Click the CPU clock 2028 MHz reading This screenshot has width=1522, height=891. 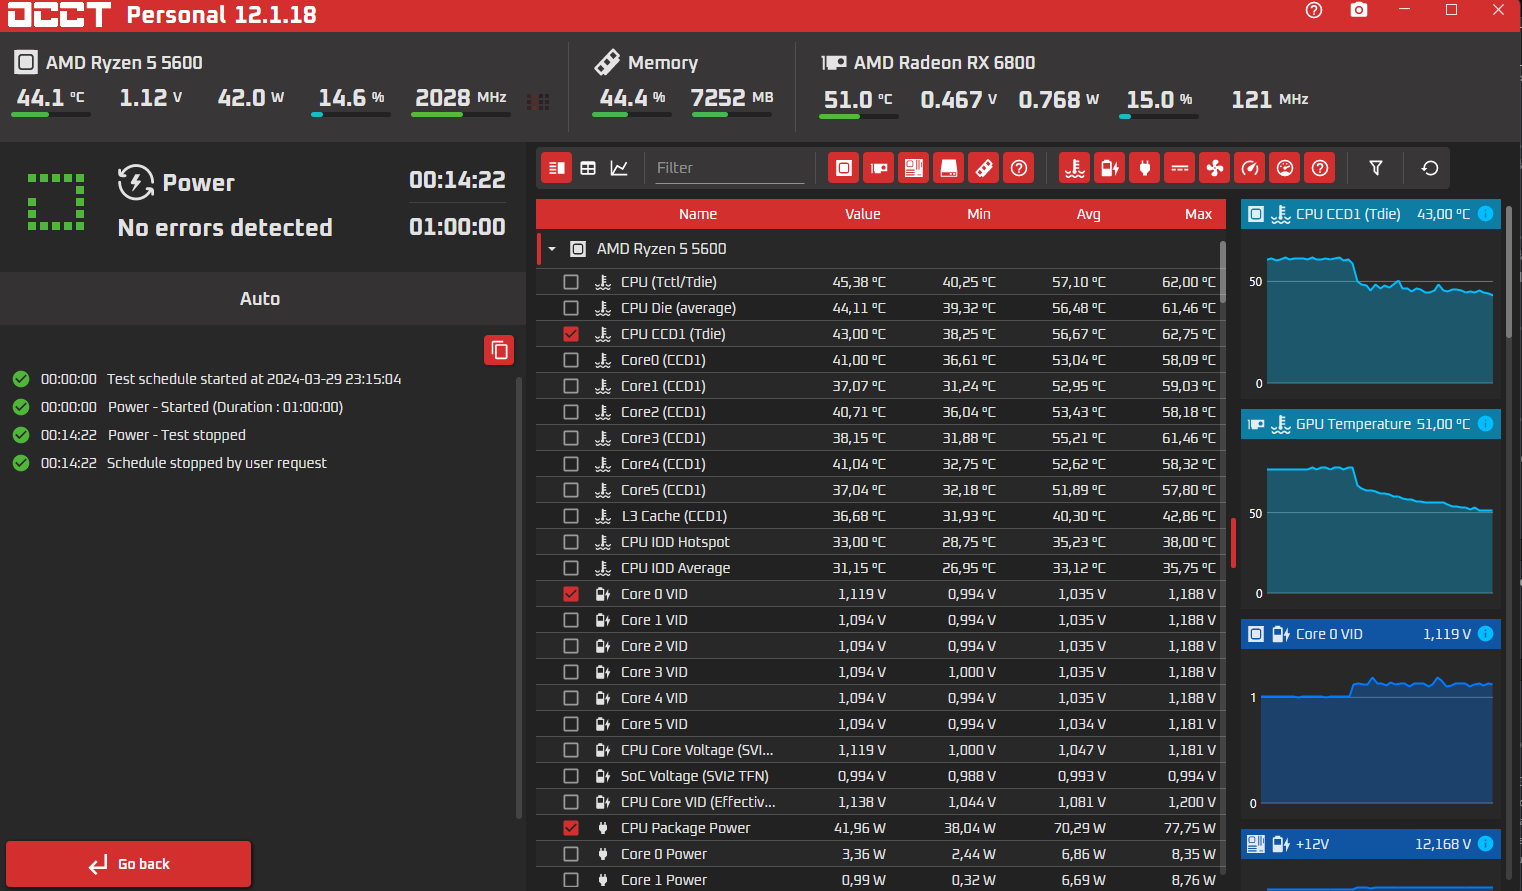(x=460, y=98)
